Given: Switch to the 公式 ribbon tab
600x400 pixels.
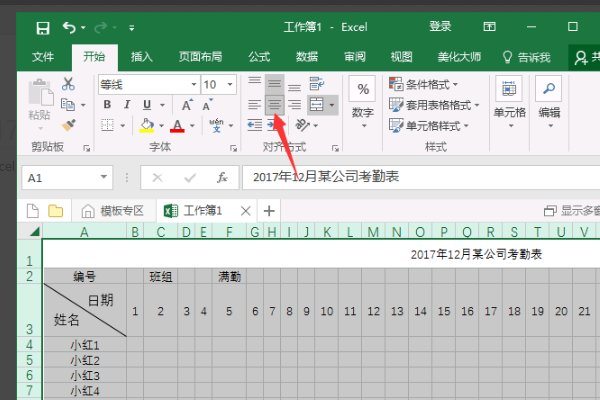Looking at the screenshot, I should click(x=259, y=57).
